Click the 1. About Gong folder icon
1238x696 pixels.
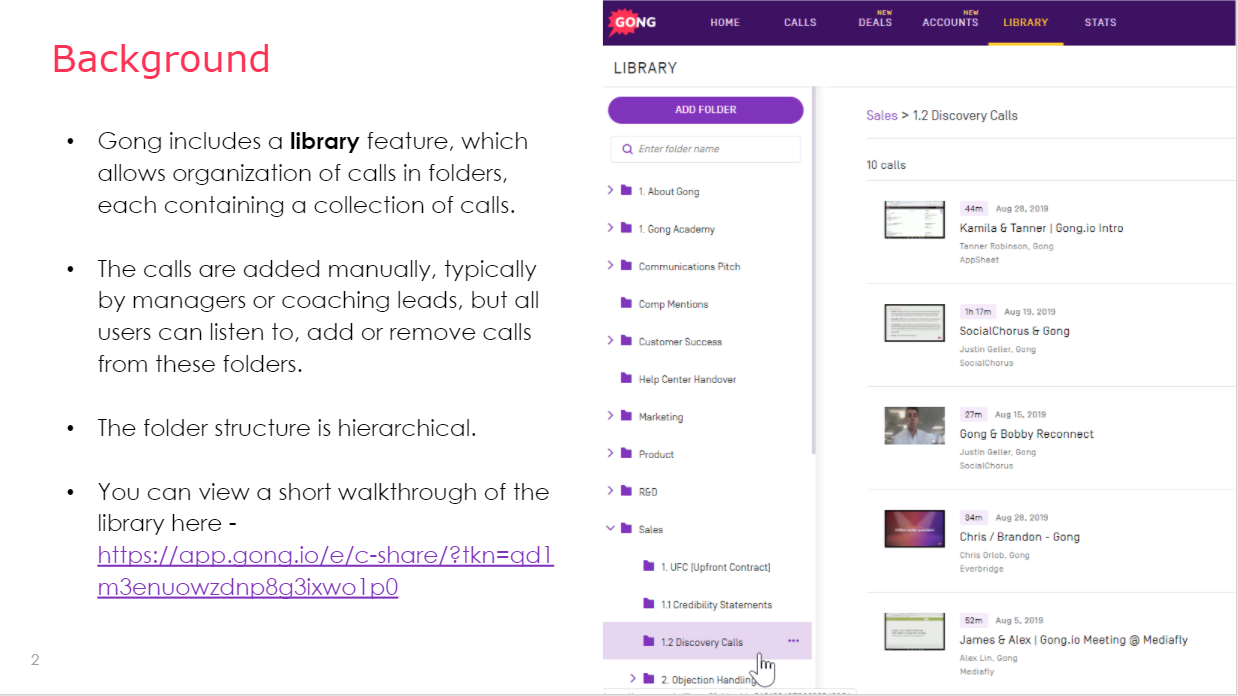click(627, 190)
